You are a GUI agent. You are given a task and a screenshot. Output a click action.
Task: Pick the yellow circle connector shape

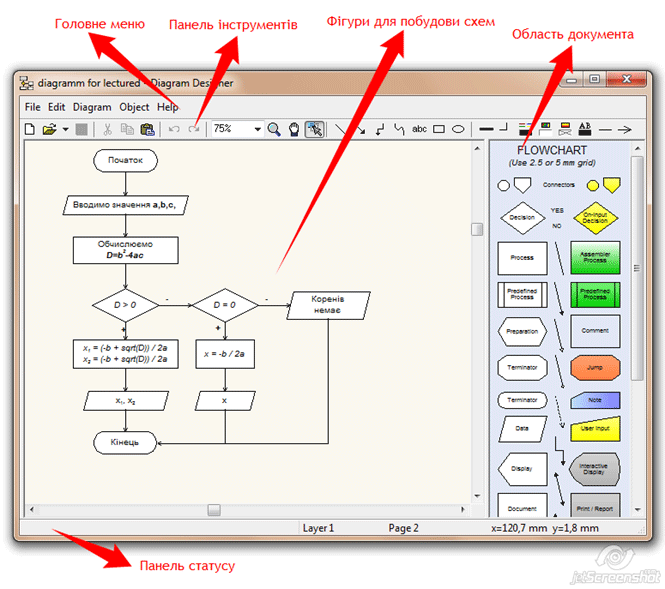point(592,186)
